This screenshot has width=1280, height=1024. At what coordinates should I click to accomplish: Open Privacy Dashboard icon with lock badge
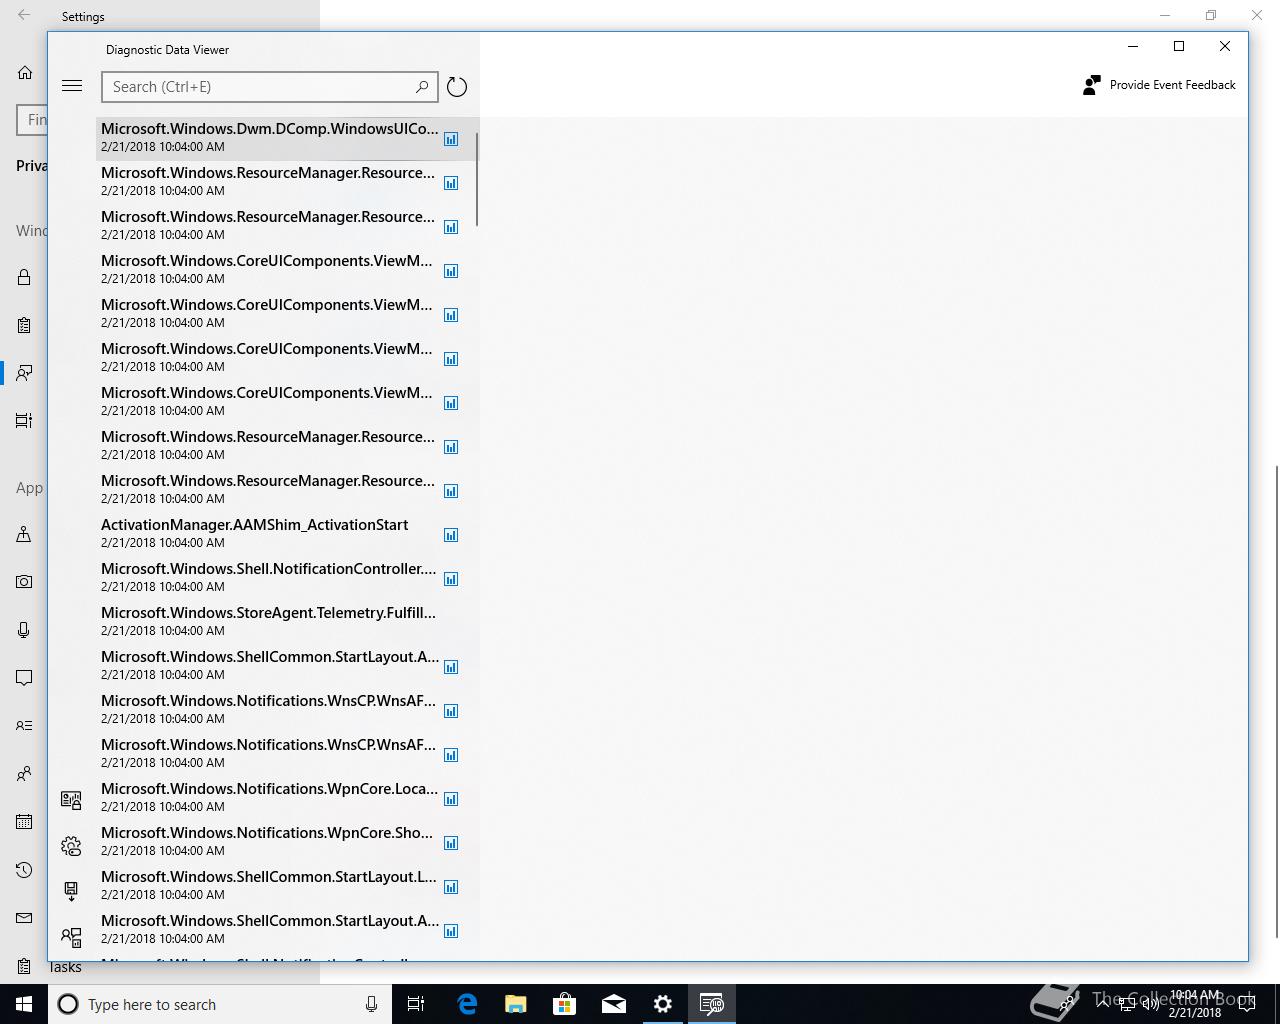coord(71,800)
